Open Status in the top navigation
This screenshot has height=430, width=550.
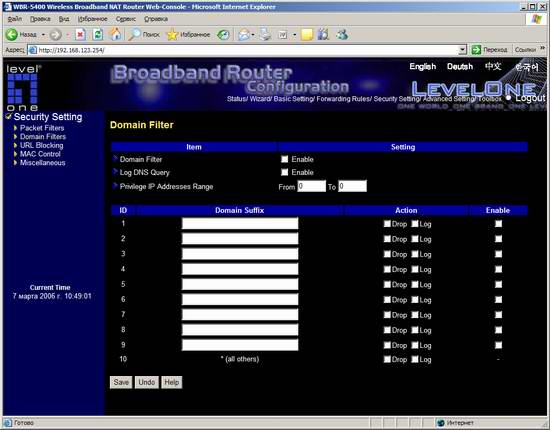coord(237,99)
